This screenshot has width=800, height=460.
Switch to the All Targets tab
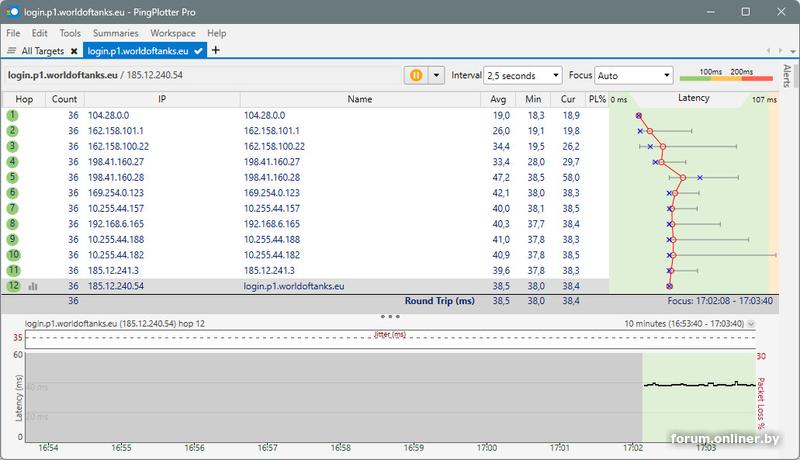[x=40, y=50]
